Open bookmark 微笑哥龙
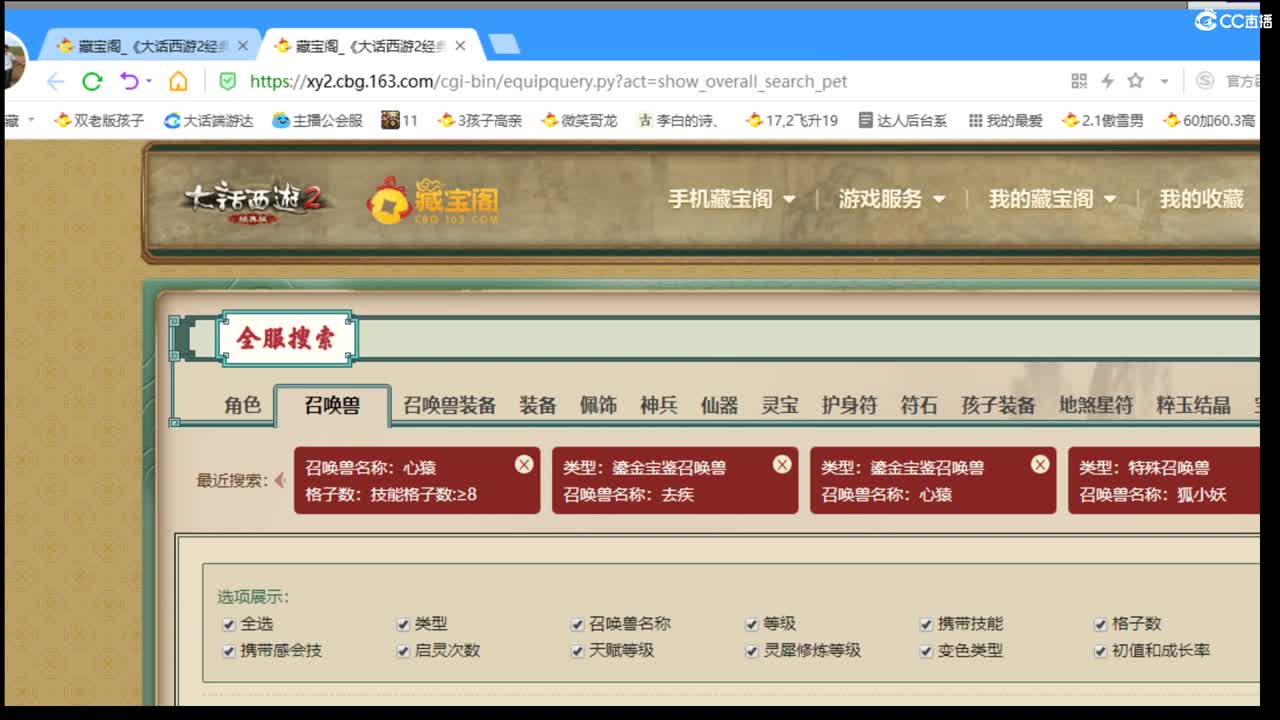This screenshot has height=720, width=1280. (579, 120)
